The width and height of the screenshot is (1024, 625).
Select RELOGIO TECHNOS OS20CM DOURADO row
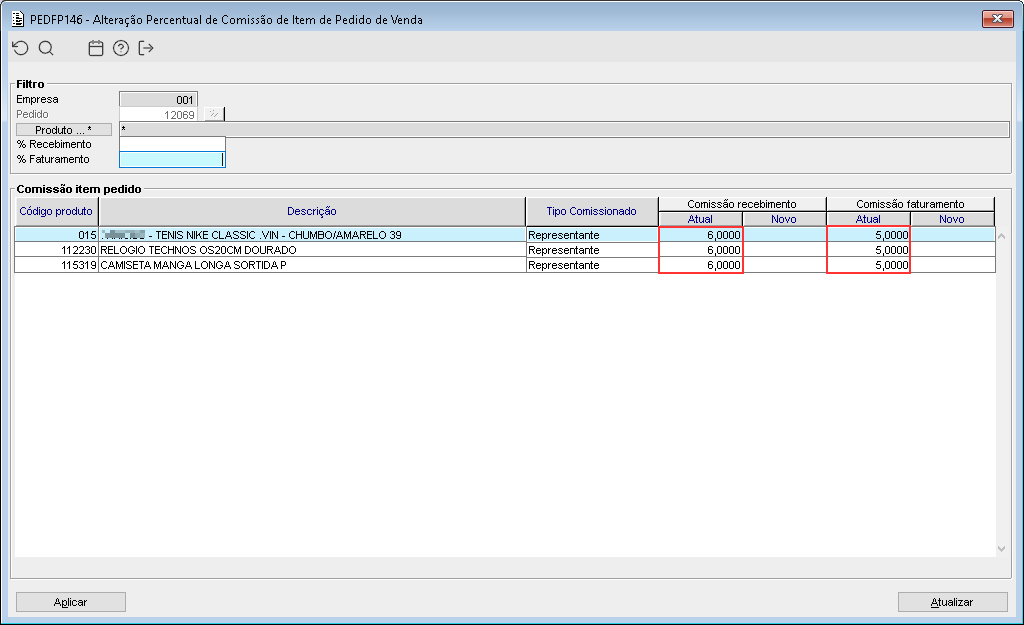click(x=312, y=250)
